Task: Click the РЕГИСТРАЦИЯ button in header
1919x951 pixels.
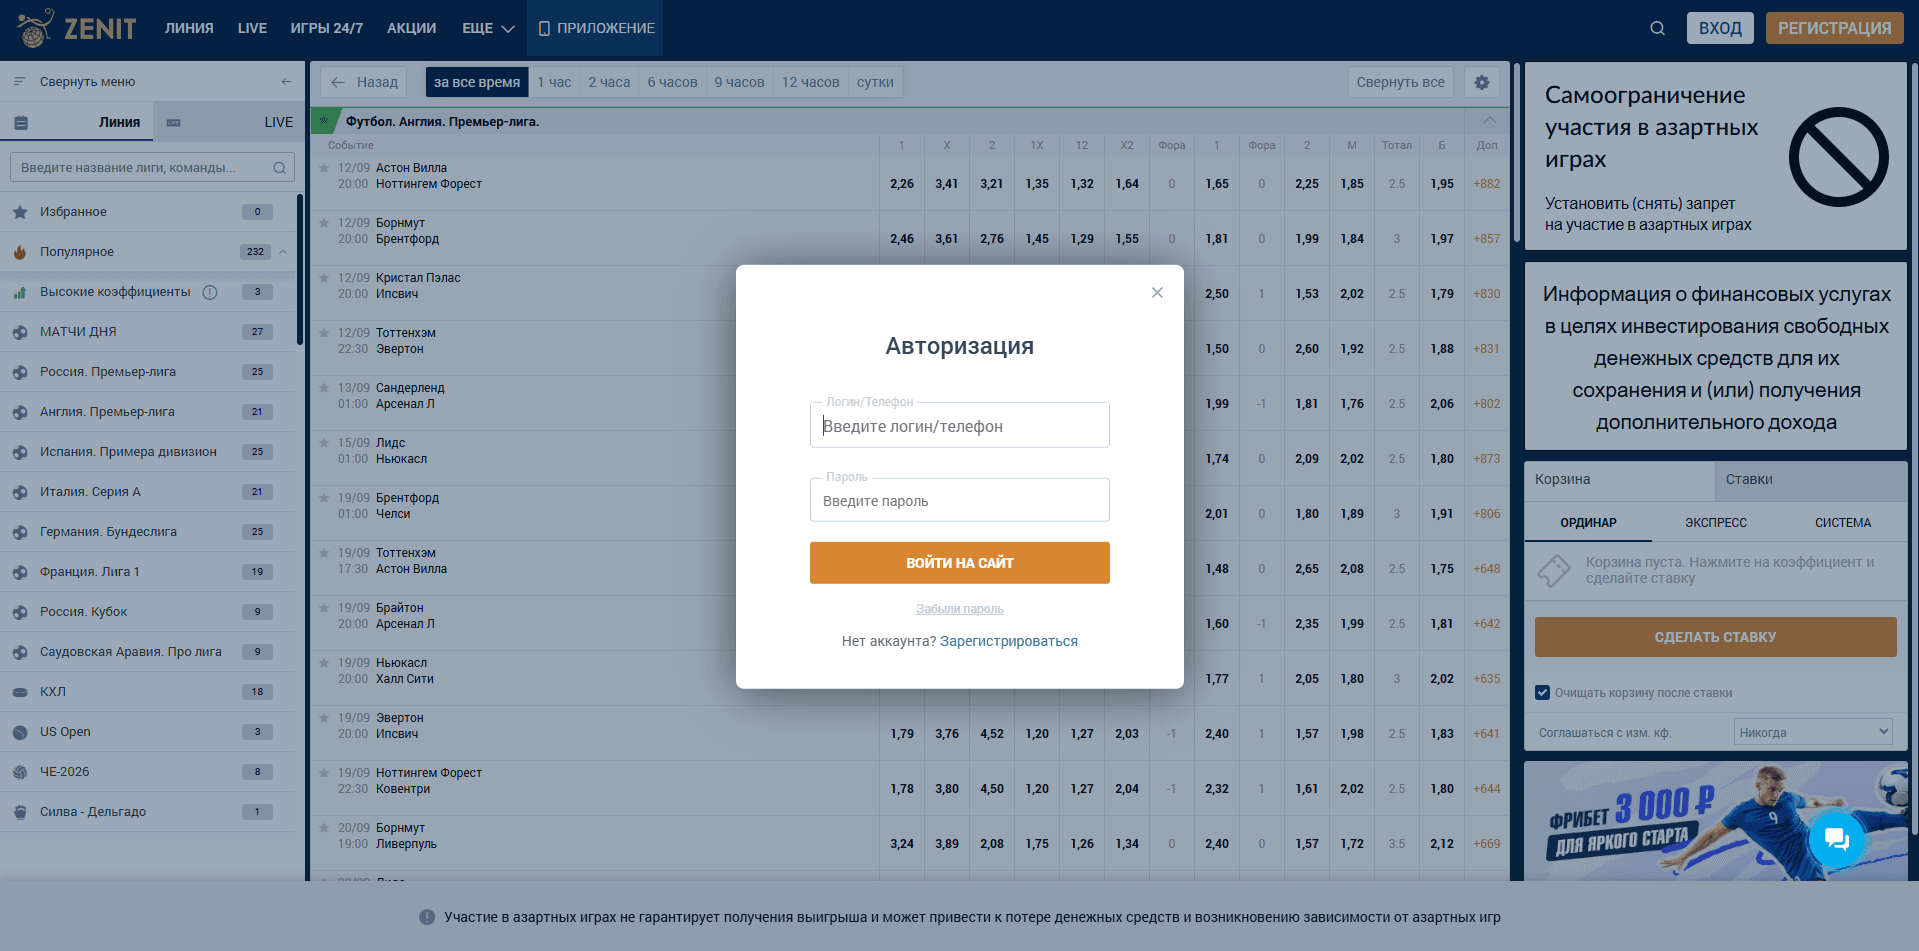Action: pyautogui.click(x=1834, y=28)
